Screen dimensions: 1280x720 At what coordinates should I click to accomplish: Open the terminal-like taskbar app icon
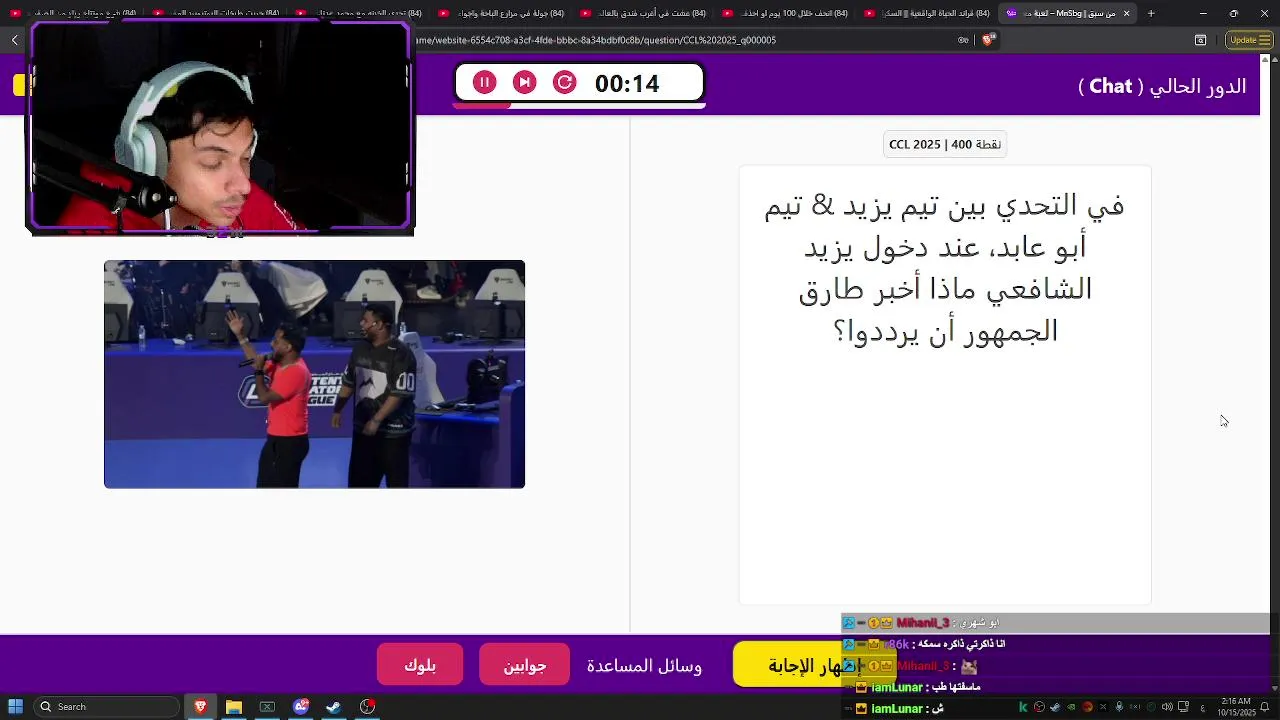pyautogui.click(x=267, y=707)
